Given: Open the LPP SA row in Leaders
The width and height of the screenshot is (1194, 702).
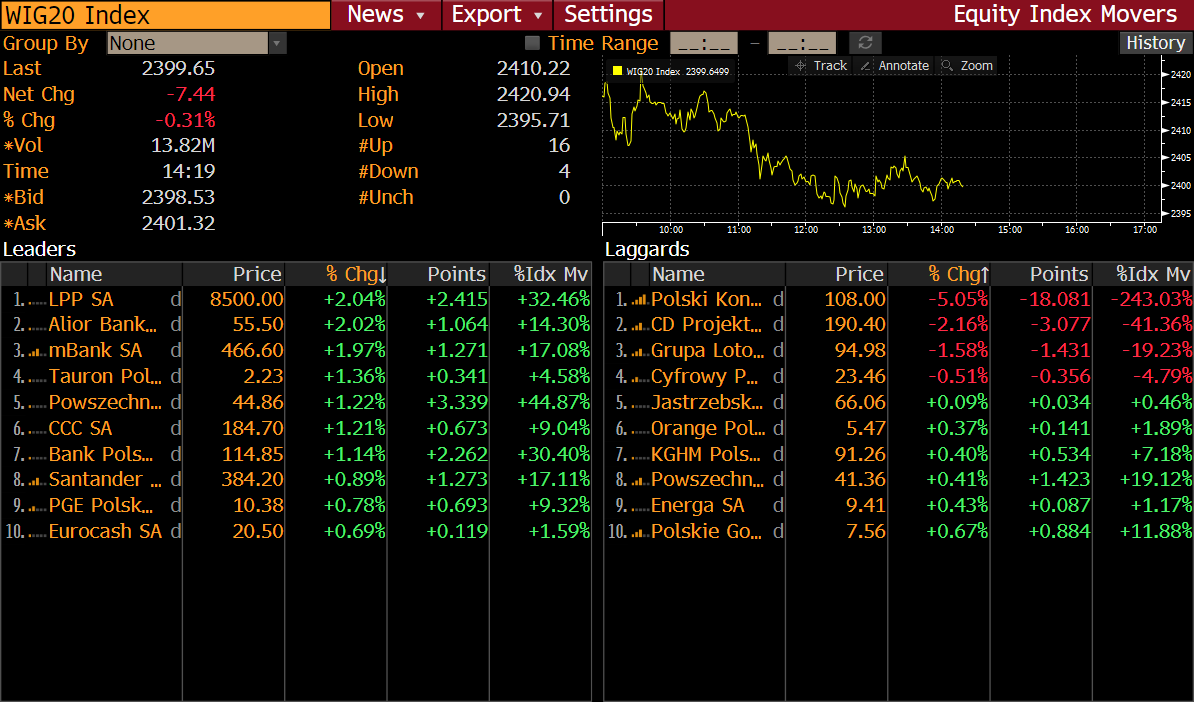Looking at the screenshot, I should 81,300.
